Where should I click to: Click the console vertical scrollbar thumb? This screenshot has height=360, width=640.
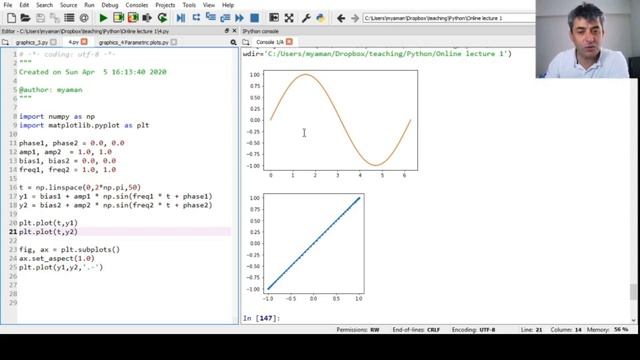[x=633, y=291]
